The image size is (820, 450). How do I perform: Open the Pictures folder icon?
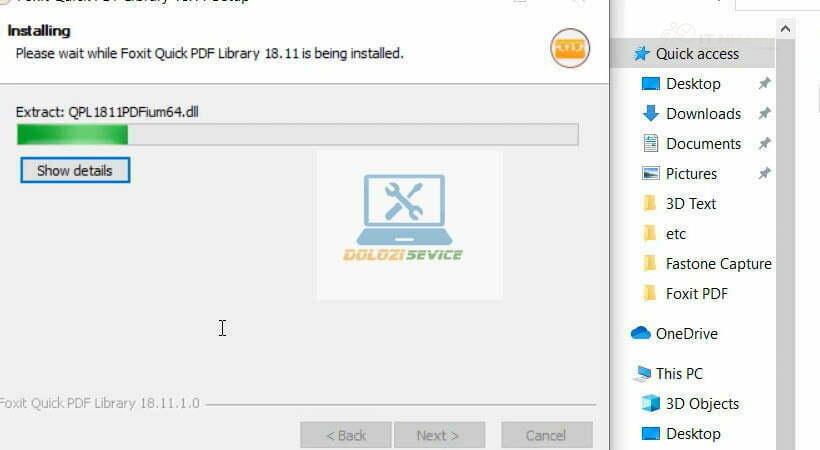(x=650, y=173)
